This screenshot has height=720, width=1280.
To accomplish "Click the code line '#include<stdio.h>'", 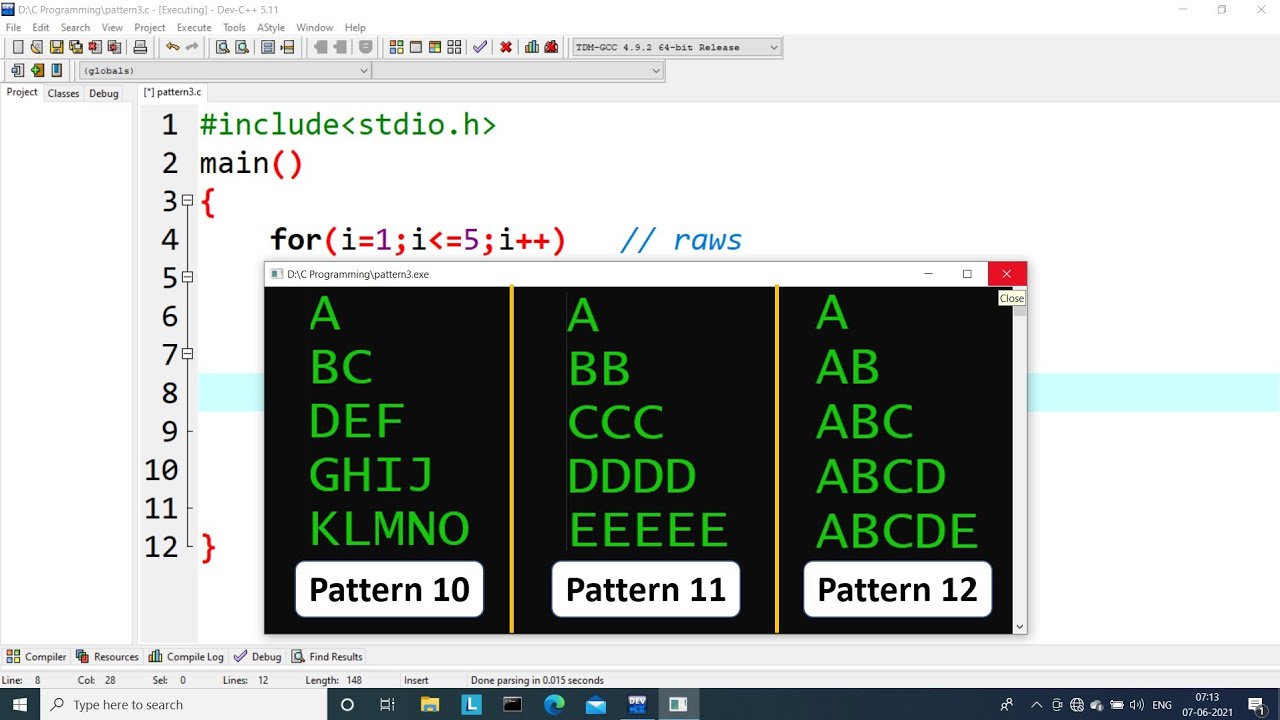I will pyautogui.click(x=348, y=125).
